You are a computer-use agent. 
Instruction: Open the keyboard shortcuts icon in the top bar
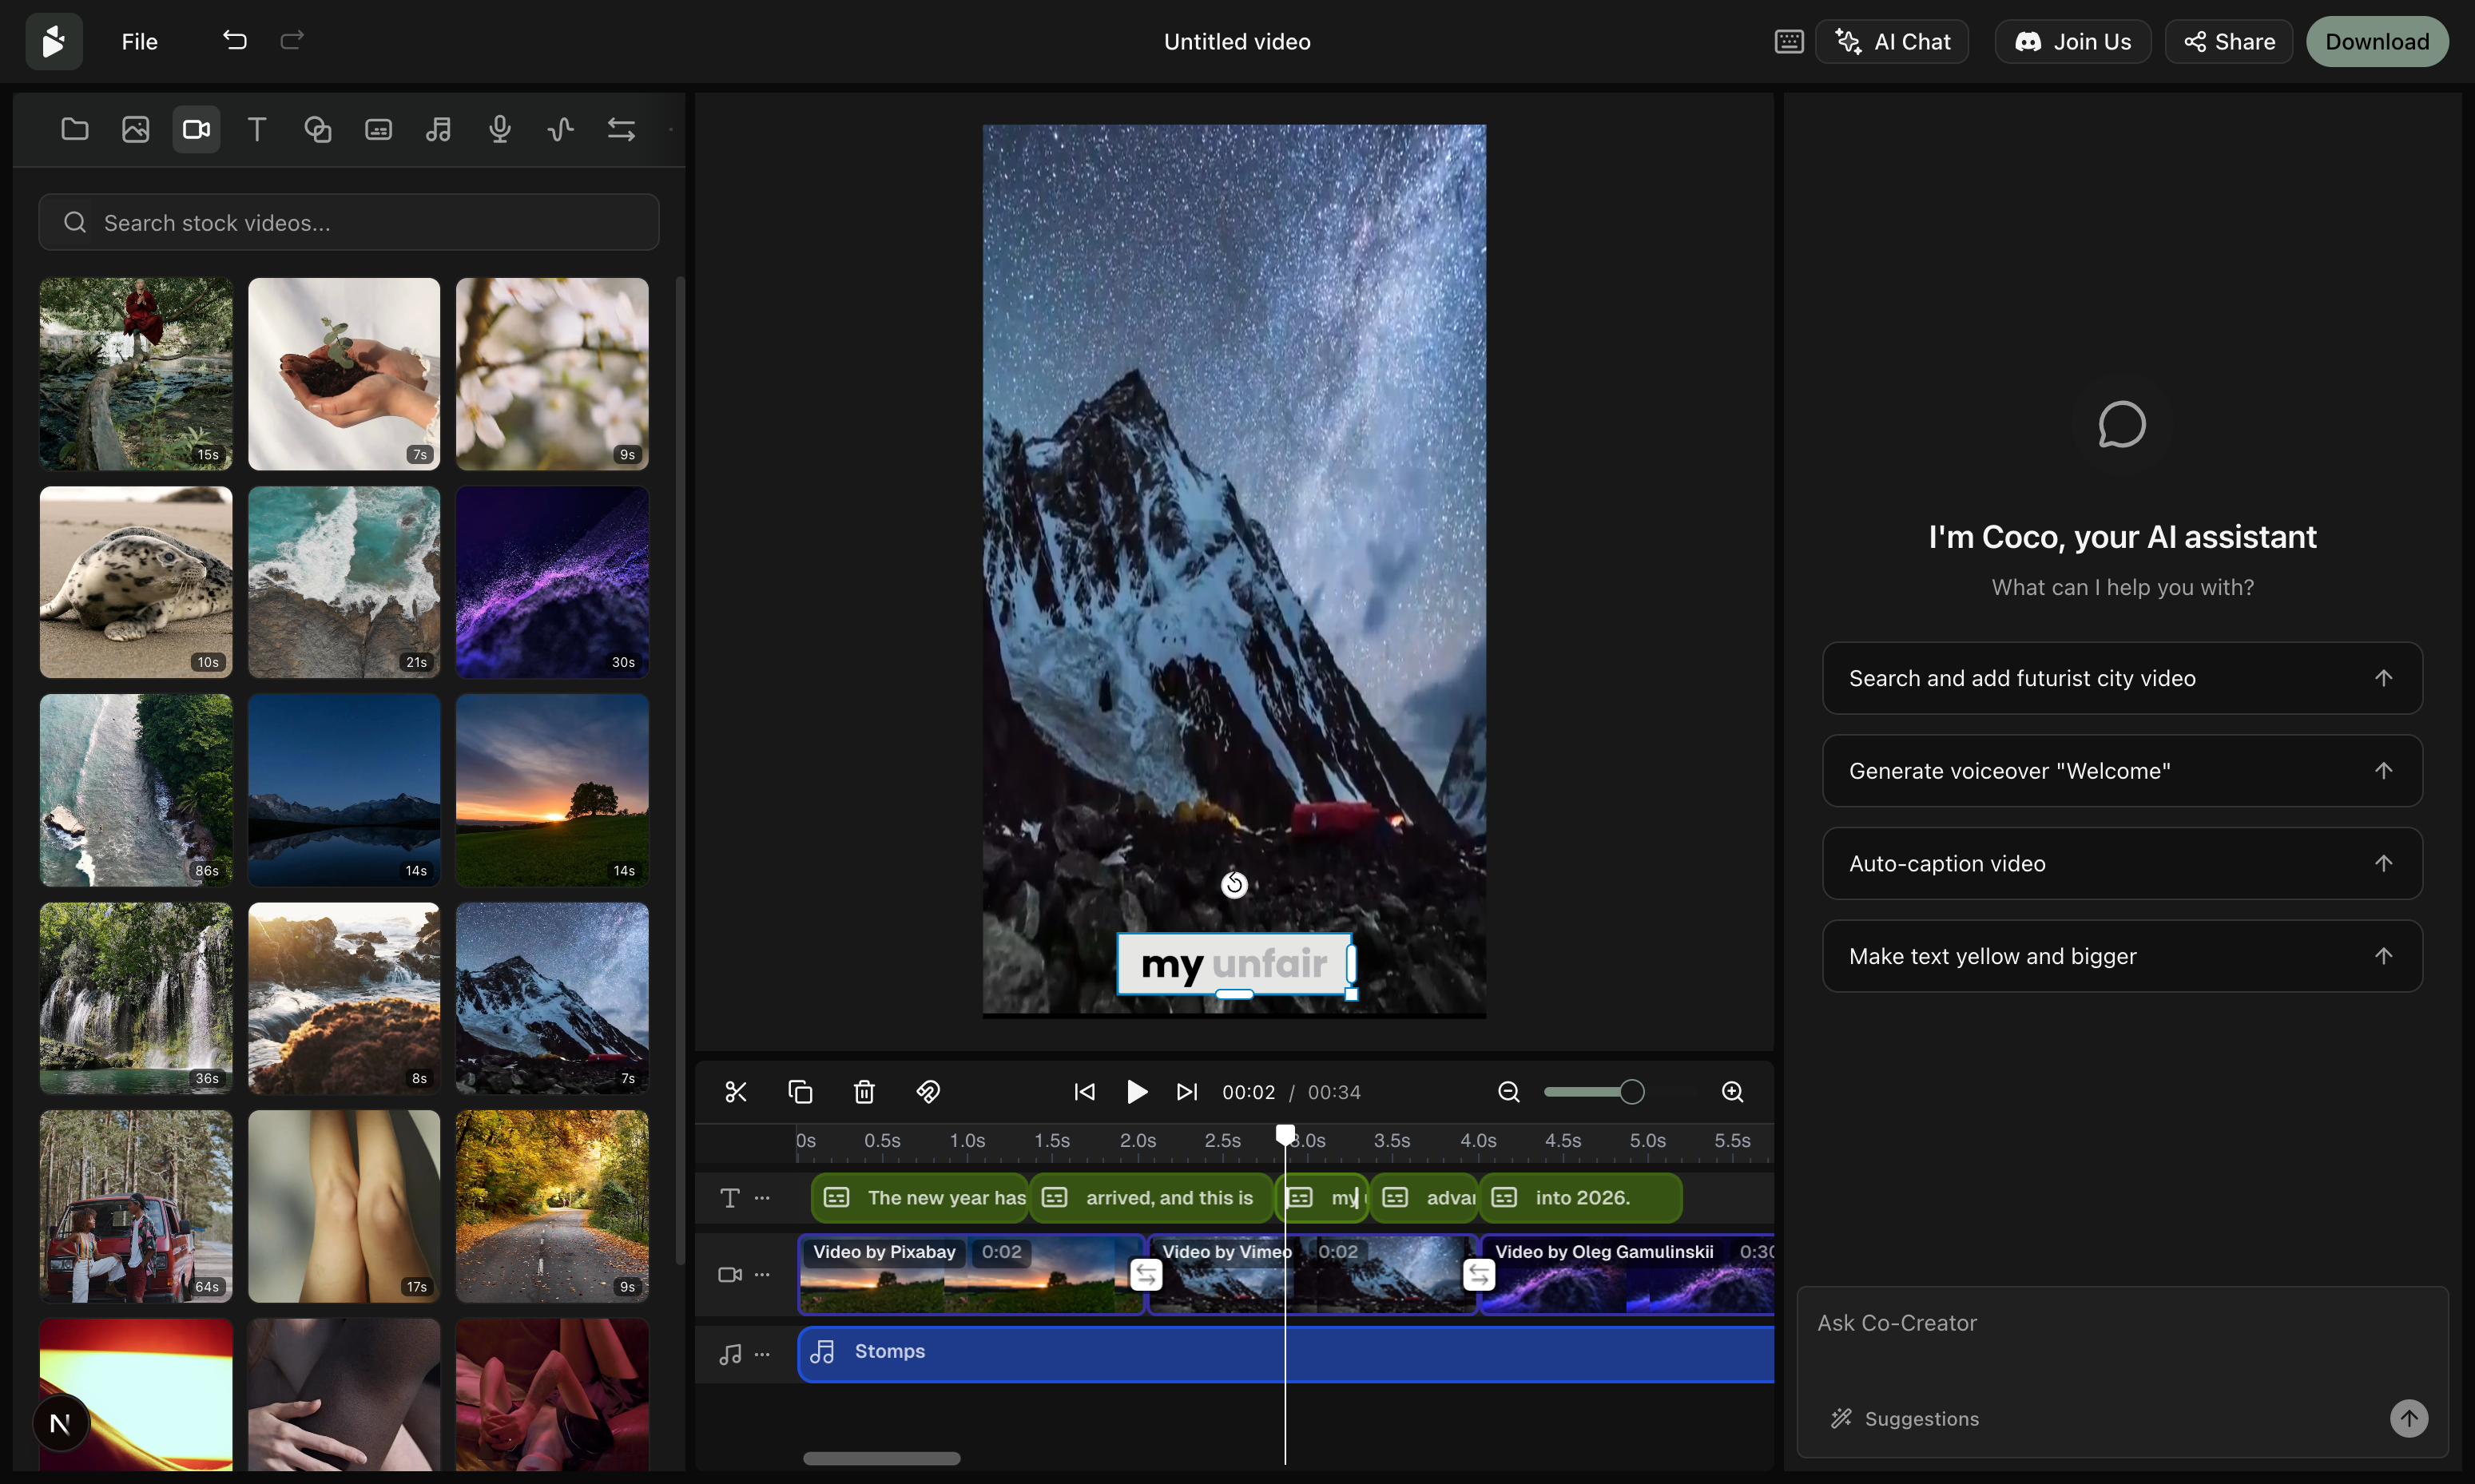pos(1788,41)
